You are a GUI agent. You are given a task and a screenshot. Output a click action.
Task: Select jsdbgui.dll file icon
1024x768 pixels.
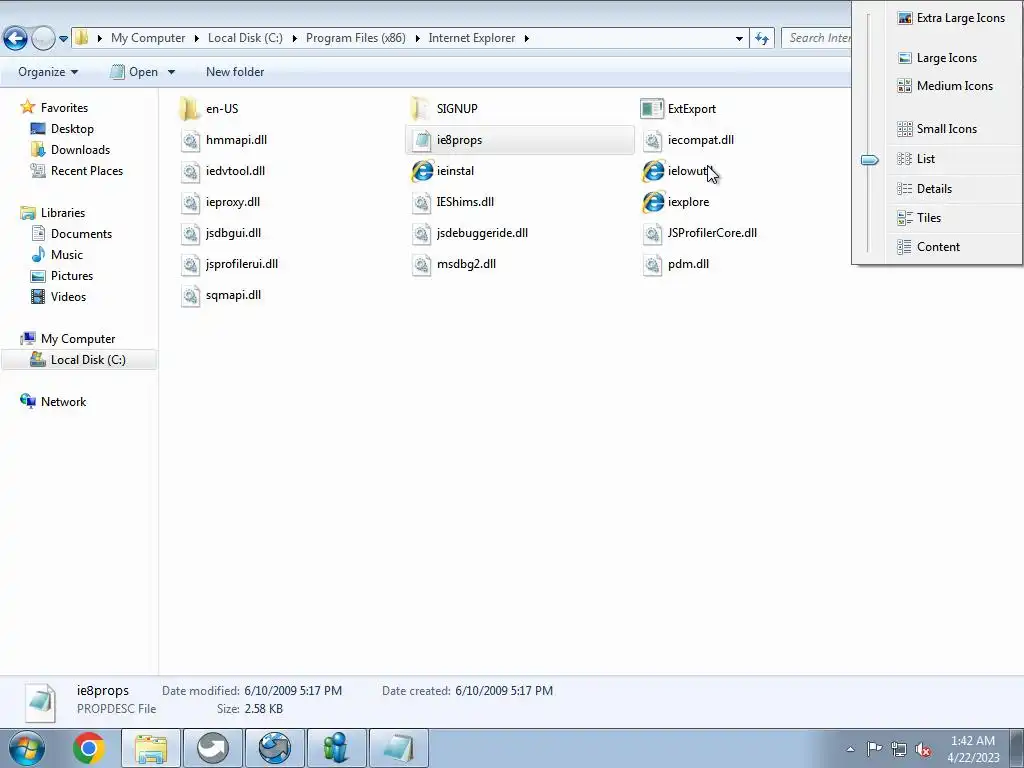pos(190,233)
